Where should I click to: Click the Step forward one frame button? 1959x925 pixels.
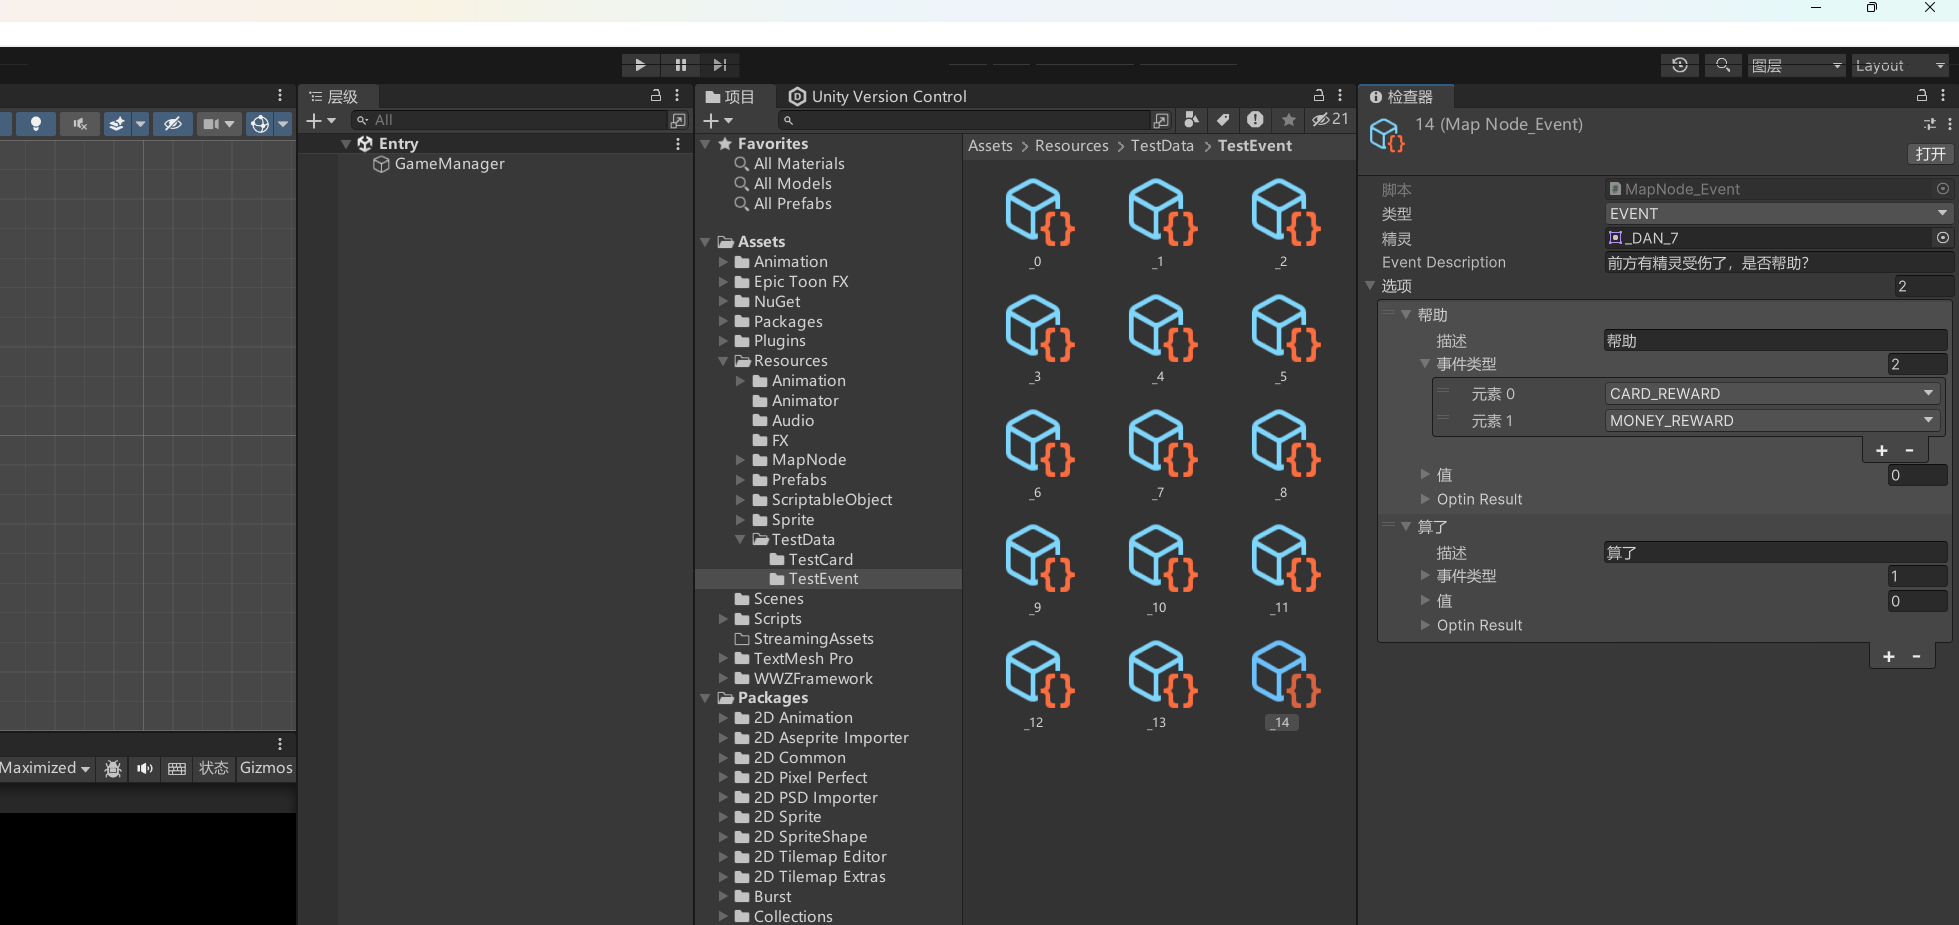719,65
